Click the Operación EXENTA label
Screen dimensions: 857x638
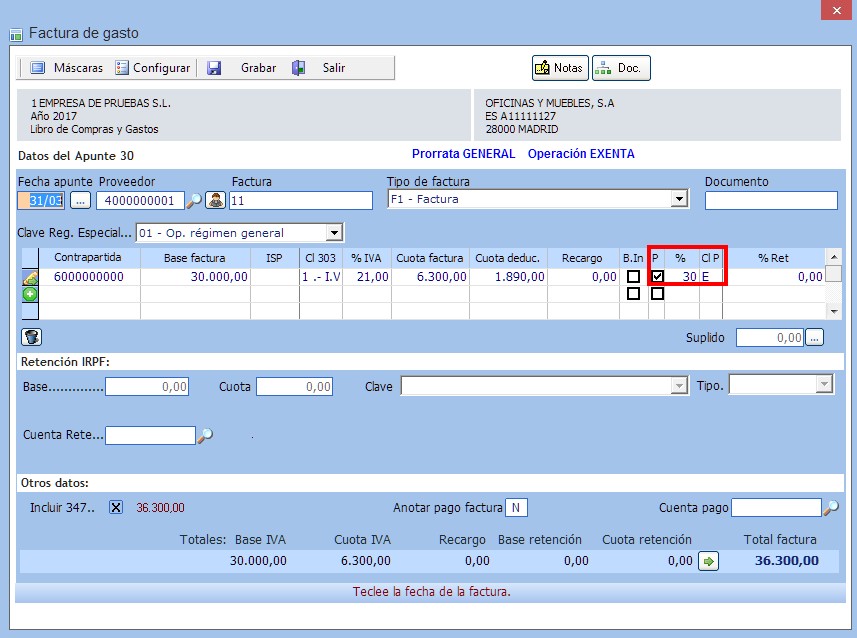click(581, 154)
